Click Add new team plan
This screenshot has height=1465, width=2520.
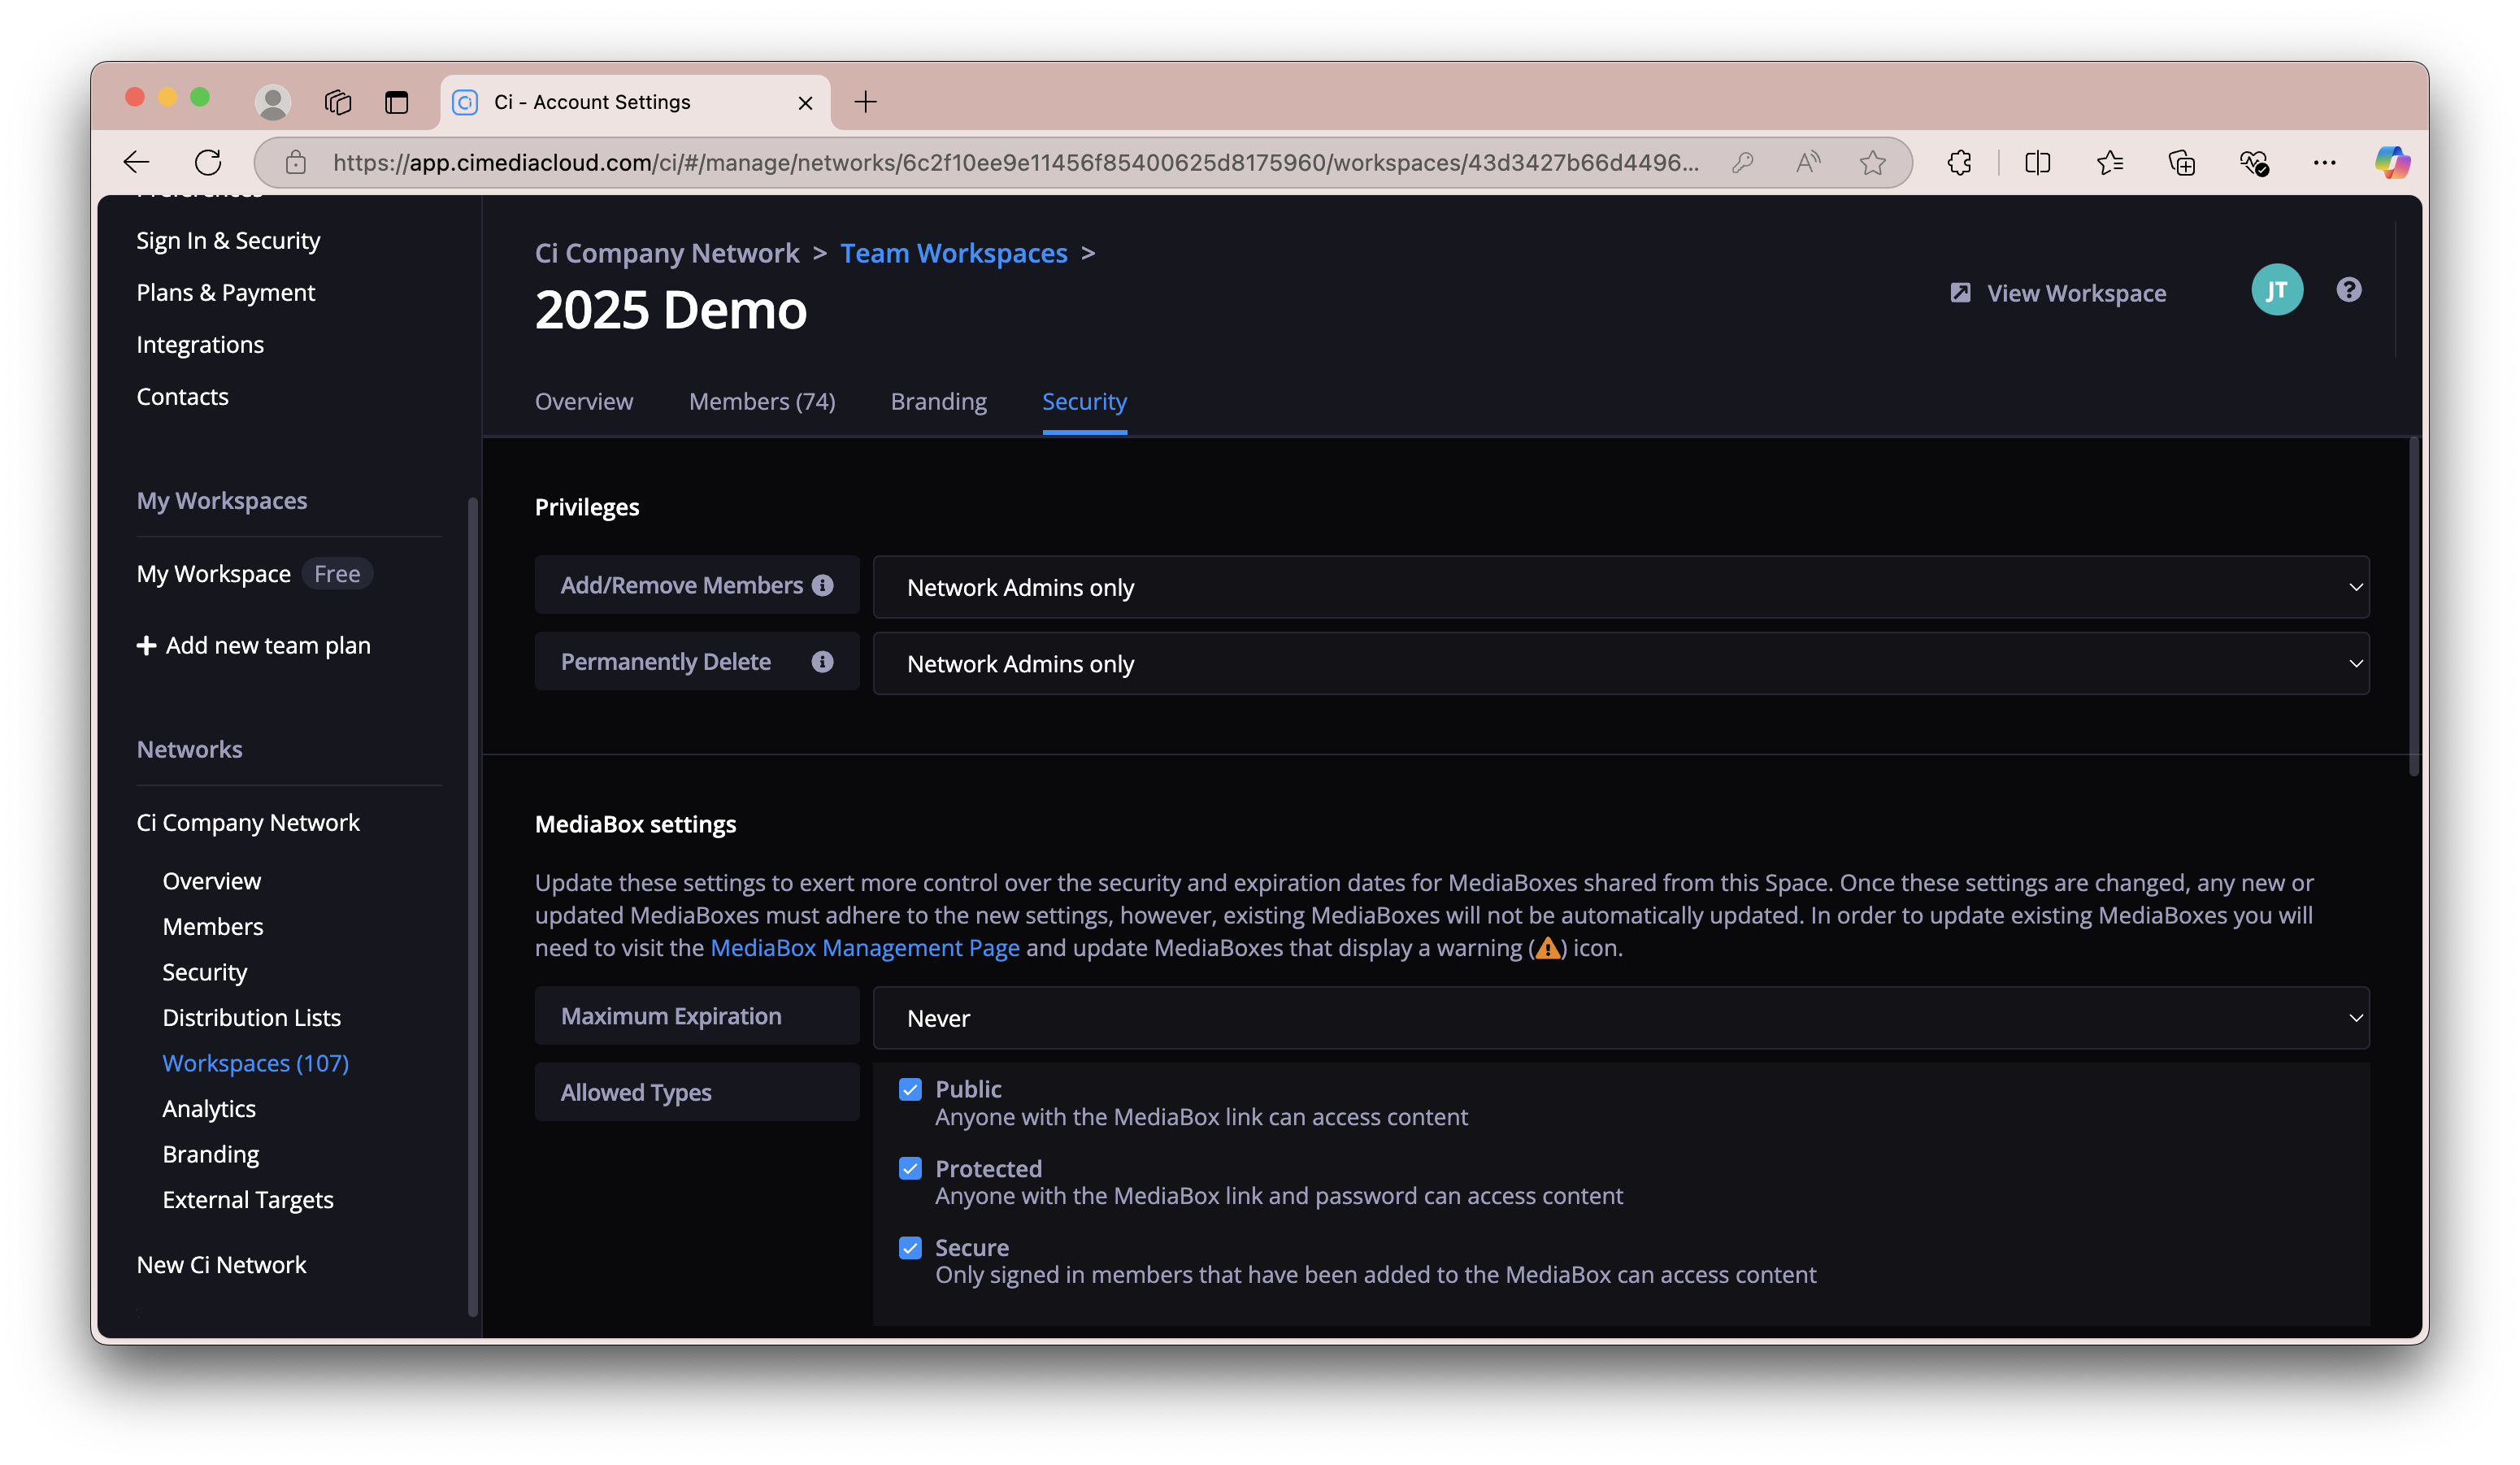click(x=254, y=646)
